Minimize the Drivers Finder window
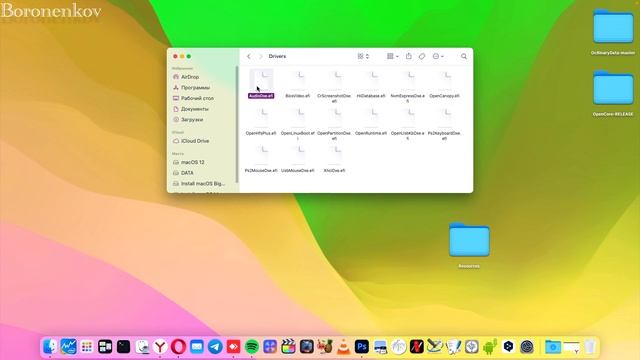640x360 pixels. point(182,56)
